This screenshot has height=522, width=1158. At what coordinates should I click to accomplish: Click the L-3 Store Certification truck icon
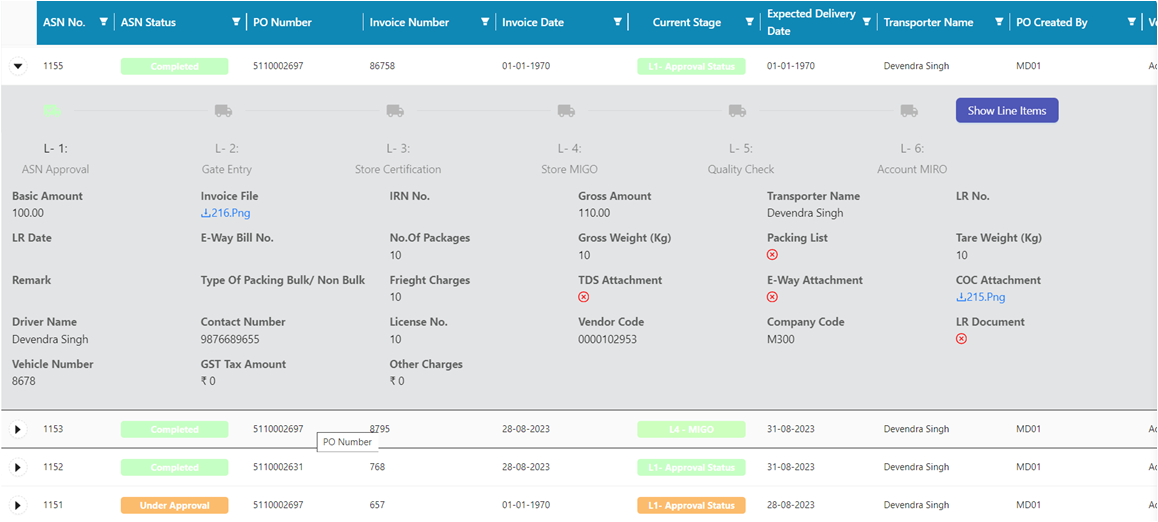pos(395,111)
